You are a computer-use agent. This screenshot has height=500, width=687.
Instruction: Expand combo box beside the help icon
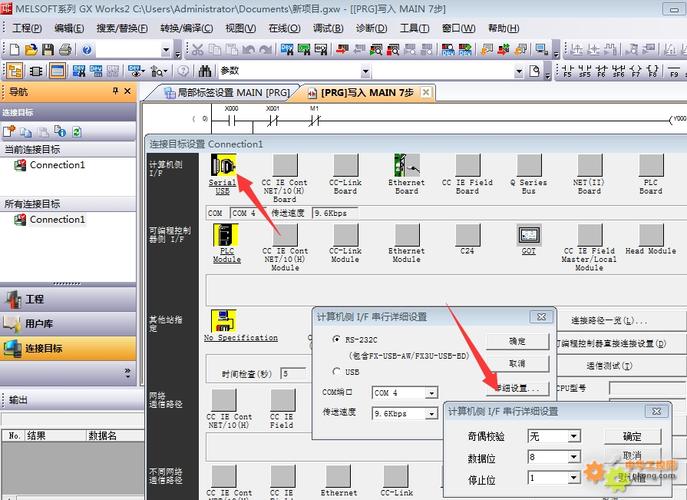tap(166, 50)
